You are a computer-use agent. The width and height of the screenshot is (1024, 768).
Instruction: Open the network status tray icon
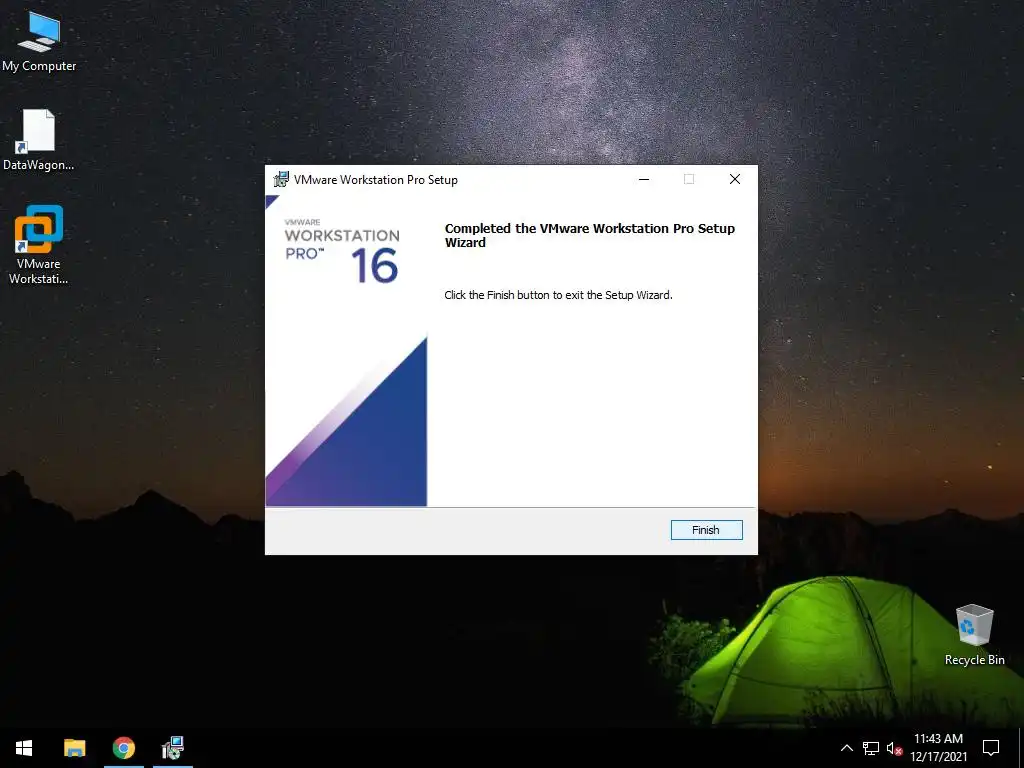click(x=871, y=748)
